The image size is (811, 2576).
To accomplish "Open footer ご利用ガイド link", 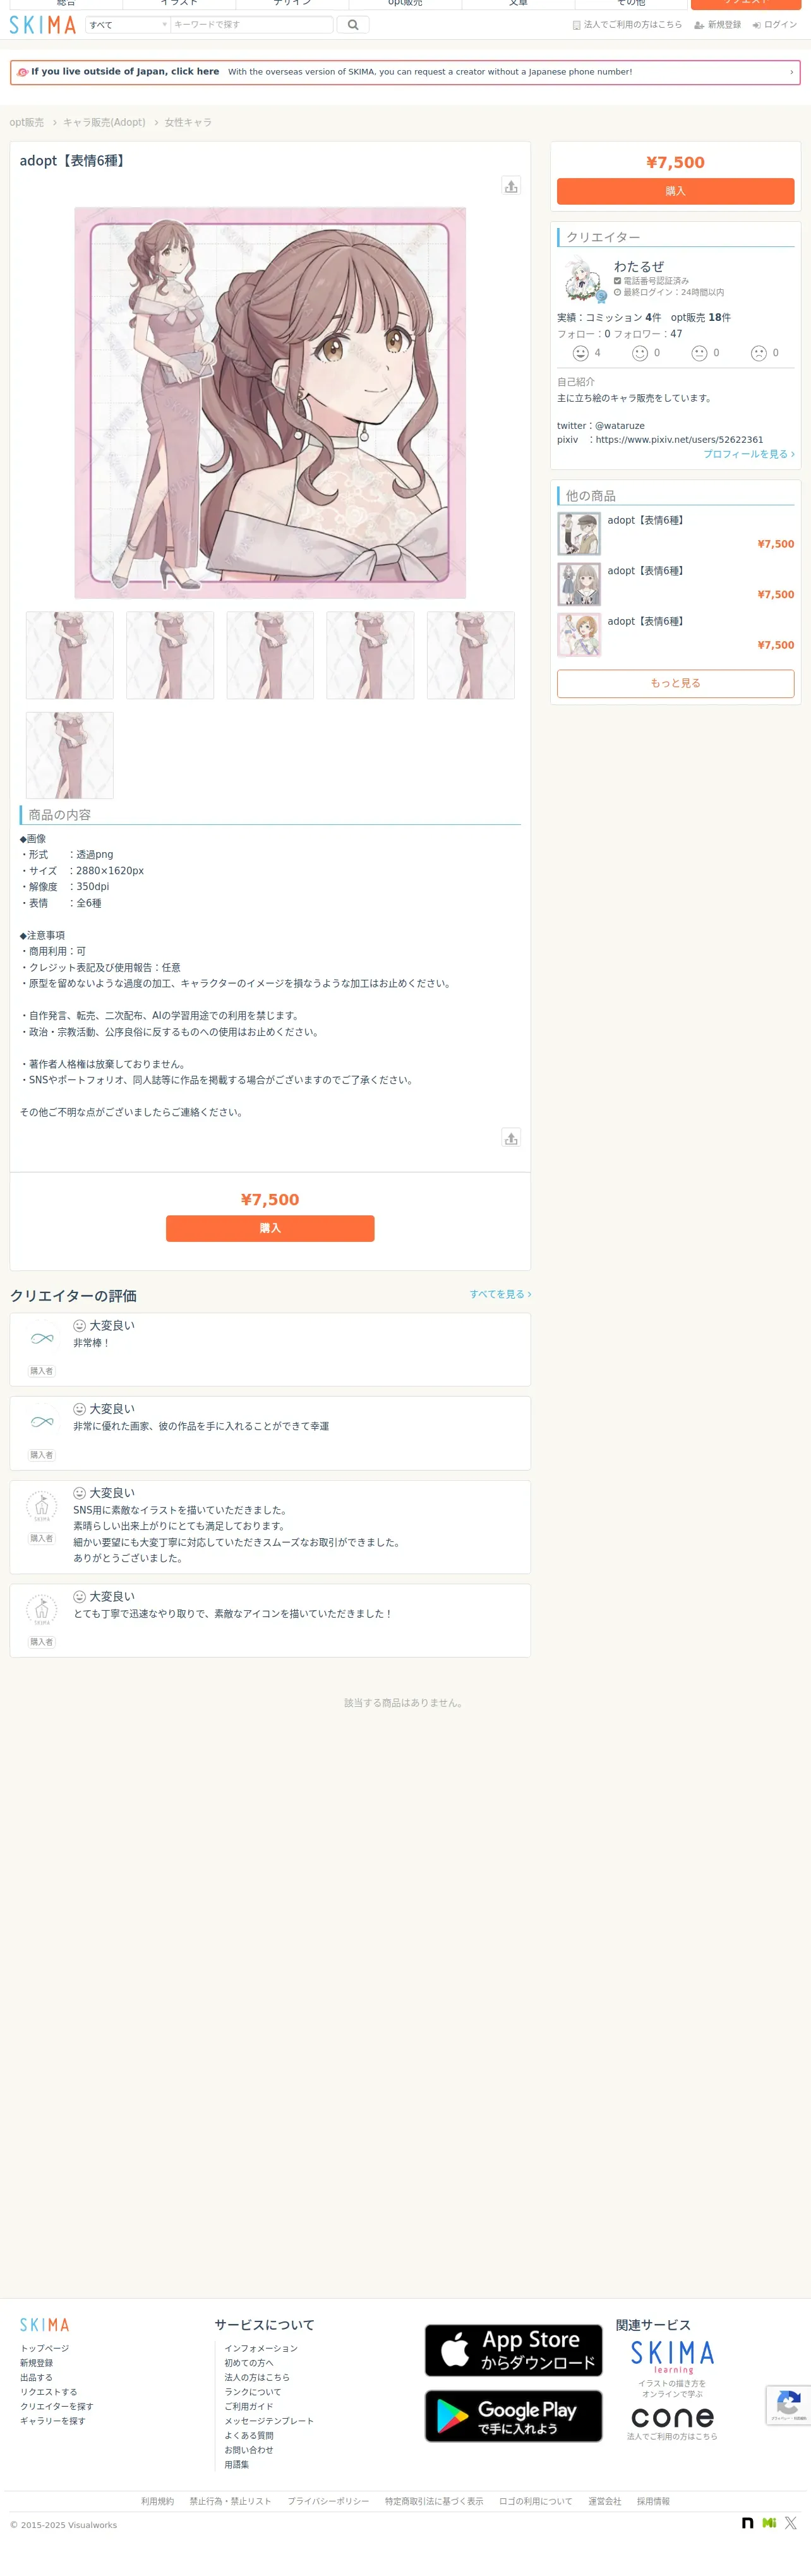I will 249,2406.
